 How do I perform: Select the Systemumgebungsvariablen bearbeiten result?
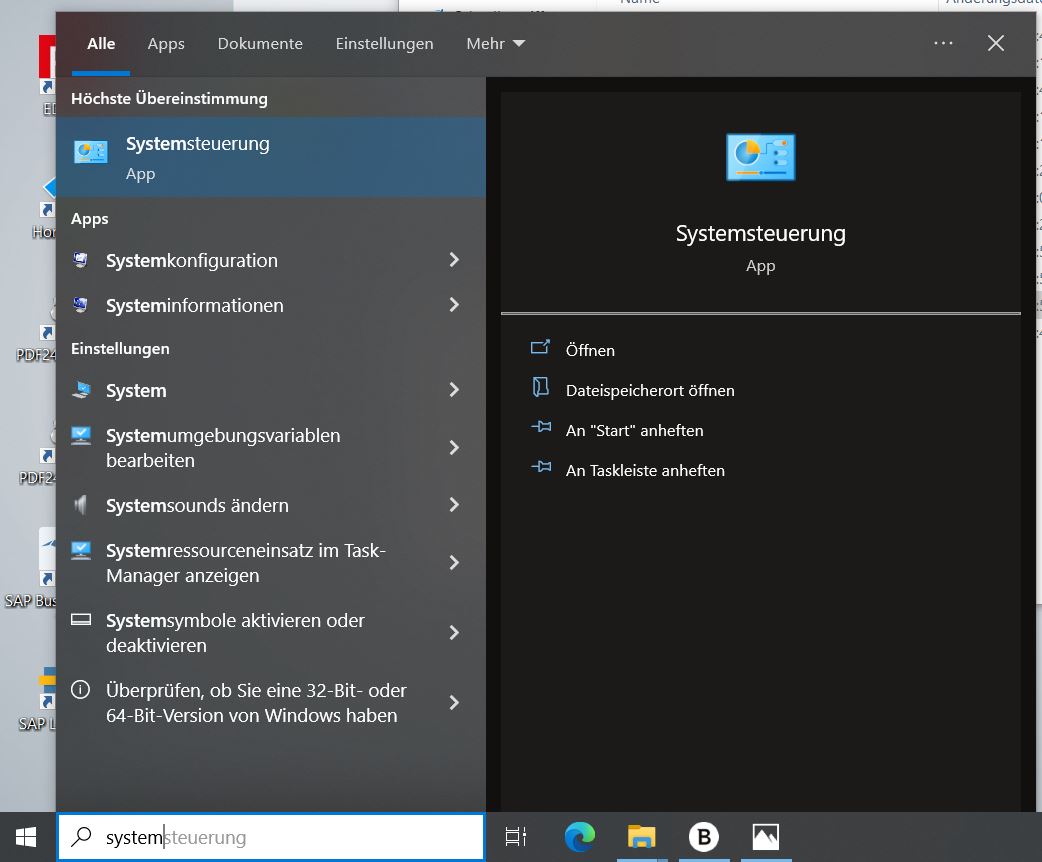(223, 448)
